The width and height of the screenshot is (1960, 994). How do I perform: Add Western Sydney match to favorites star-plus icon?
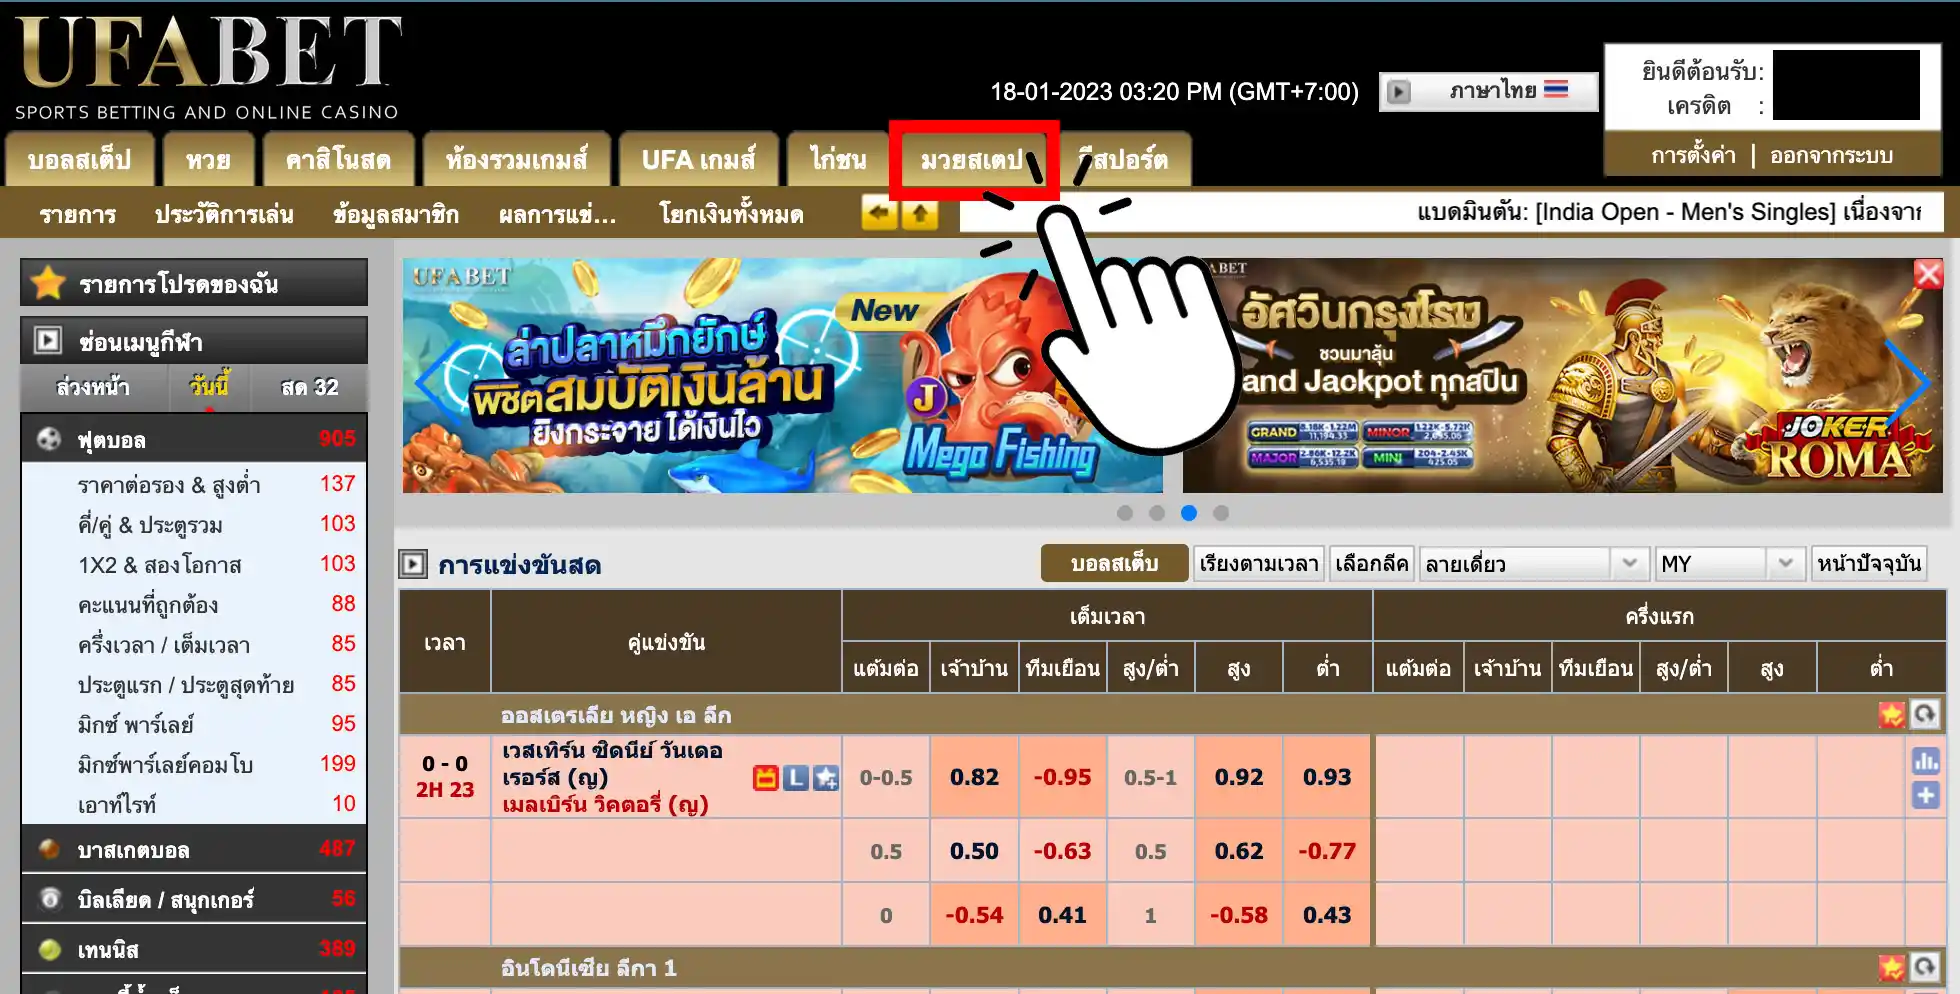[x=826, y=777]
